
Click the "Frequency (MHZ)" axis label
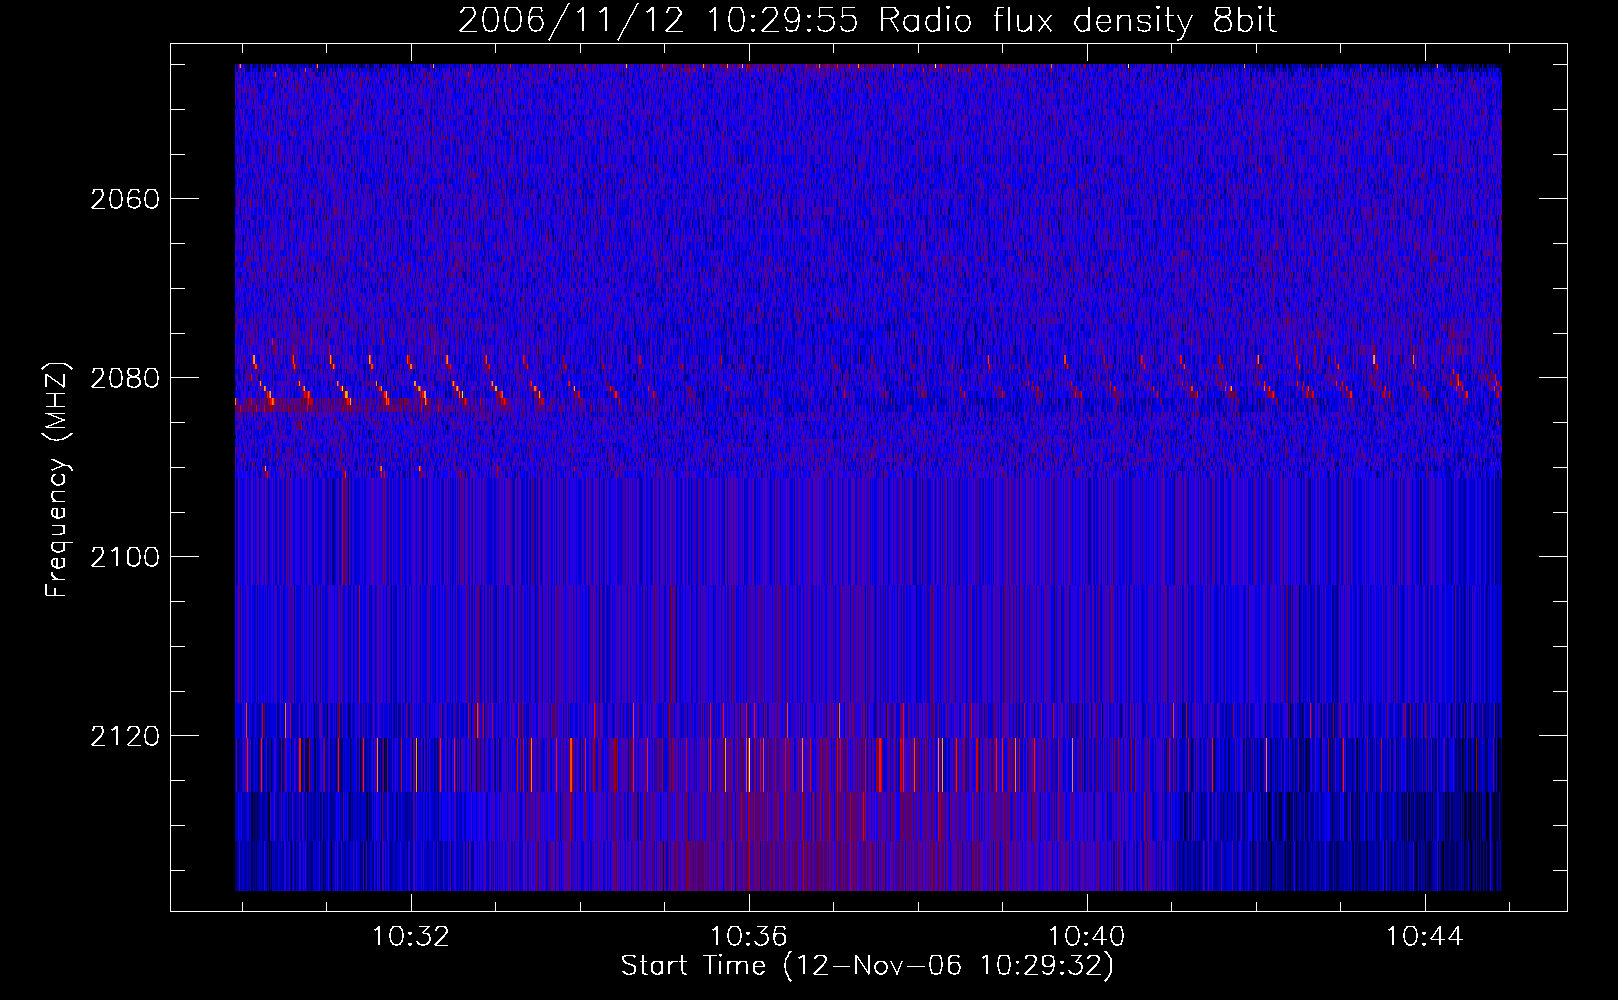57,480
